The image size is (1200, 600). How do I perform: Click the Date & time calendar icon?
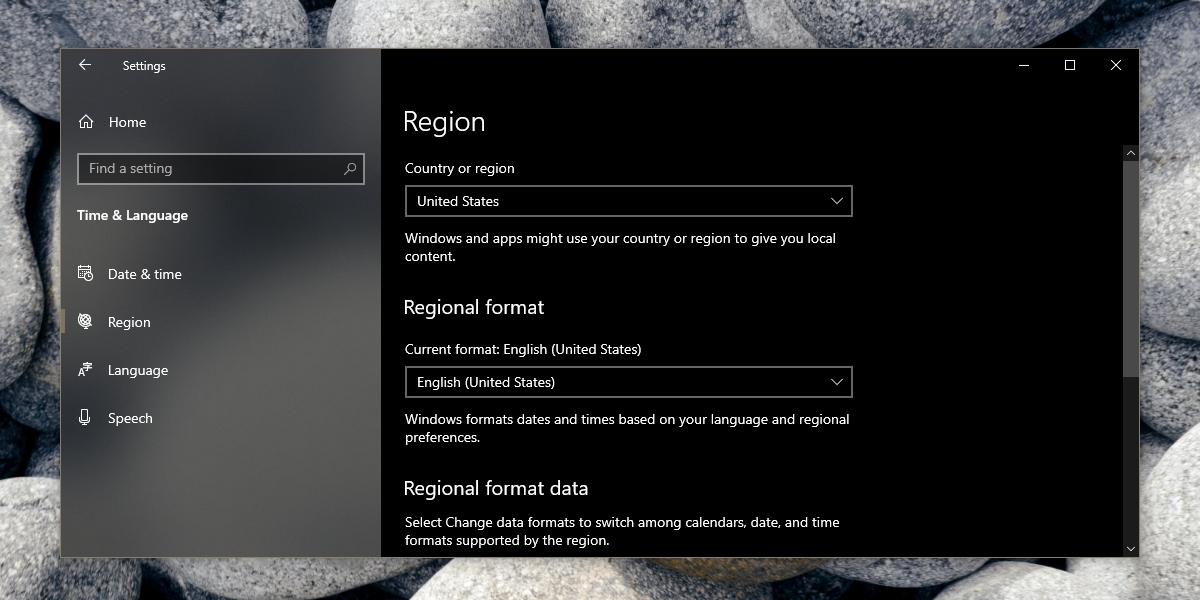[x=86, y=274]
